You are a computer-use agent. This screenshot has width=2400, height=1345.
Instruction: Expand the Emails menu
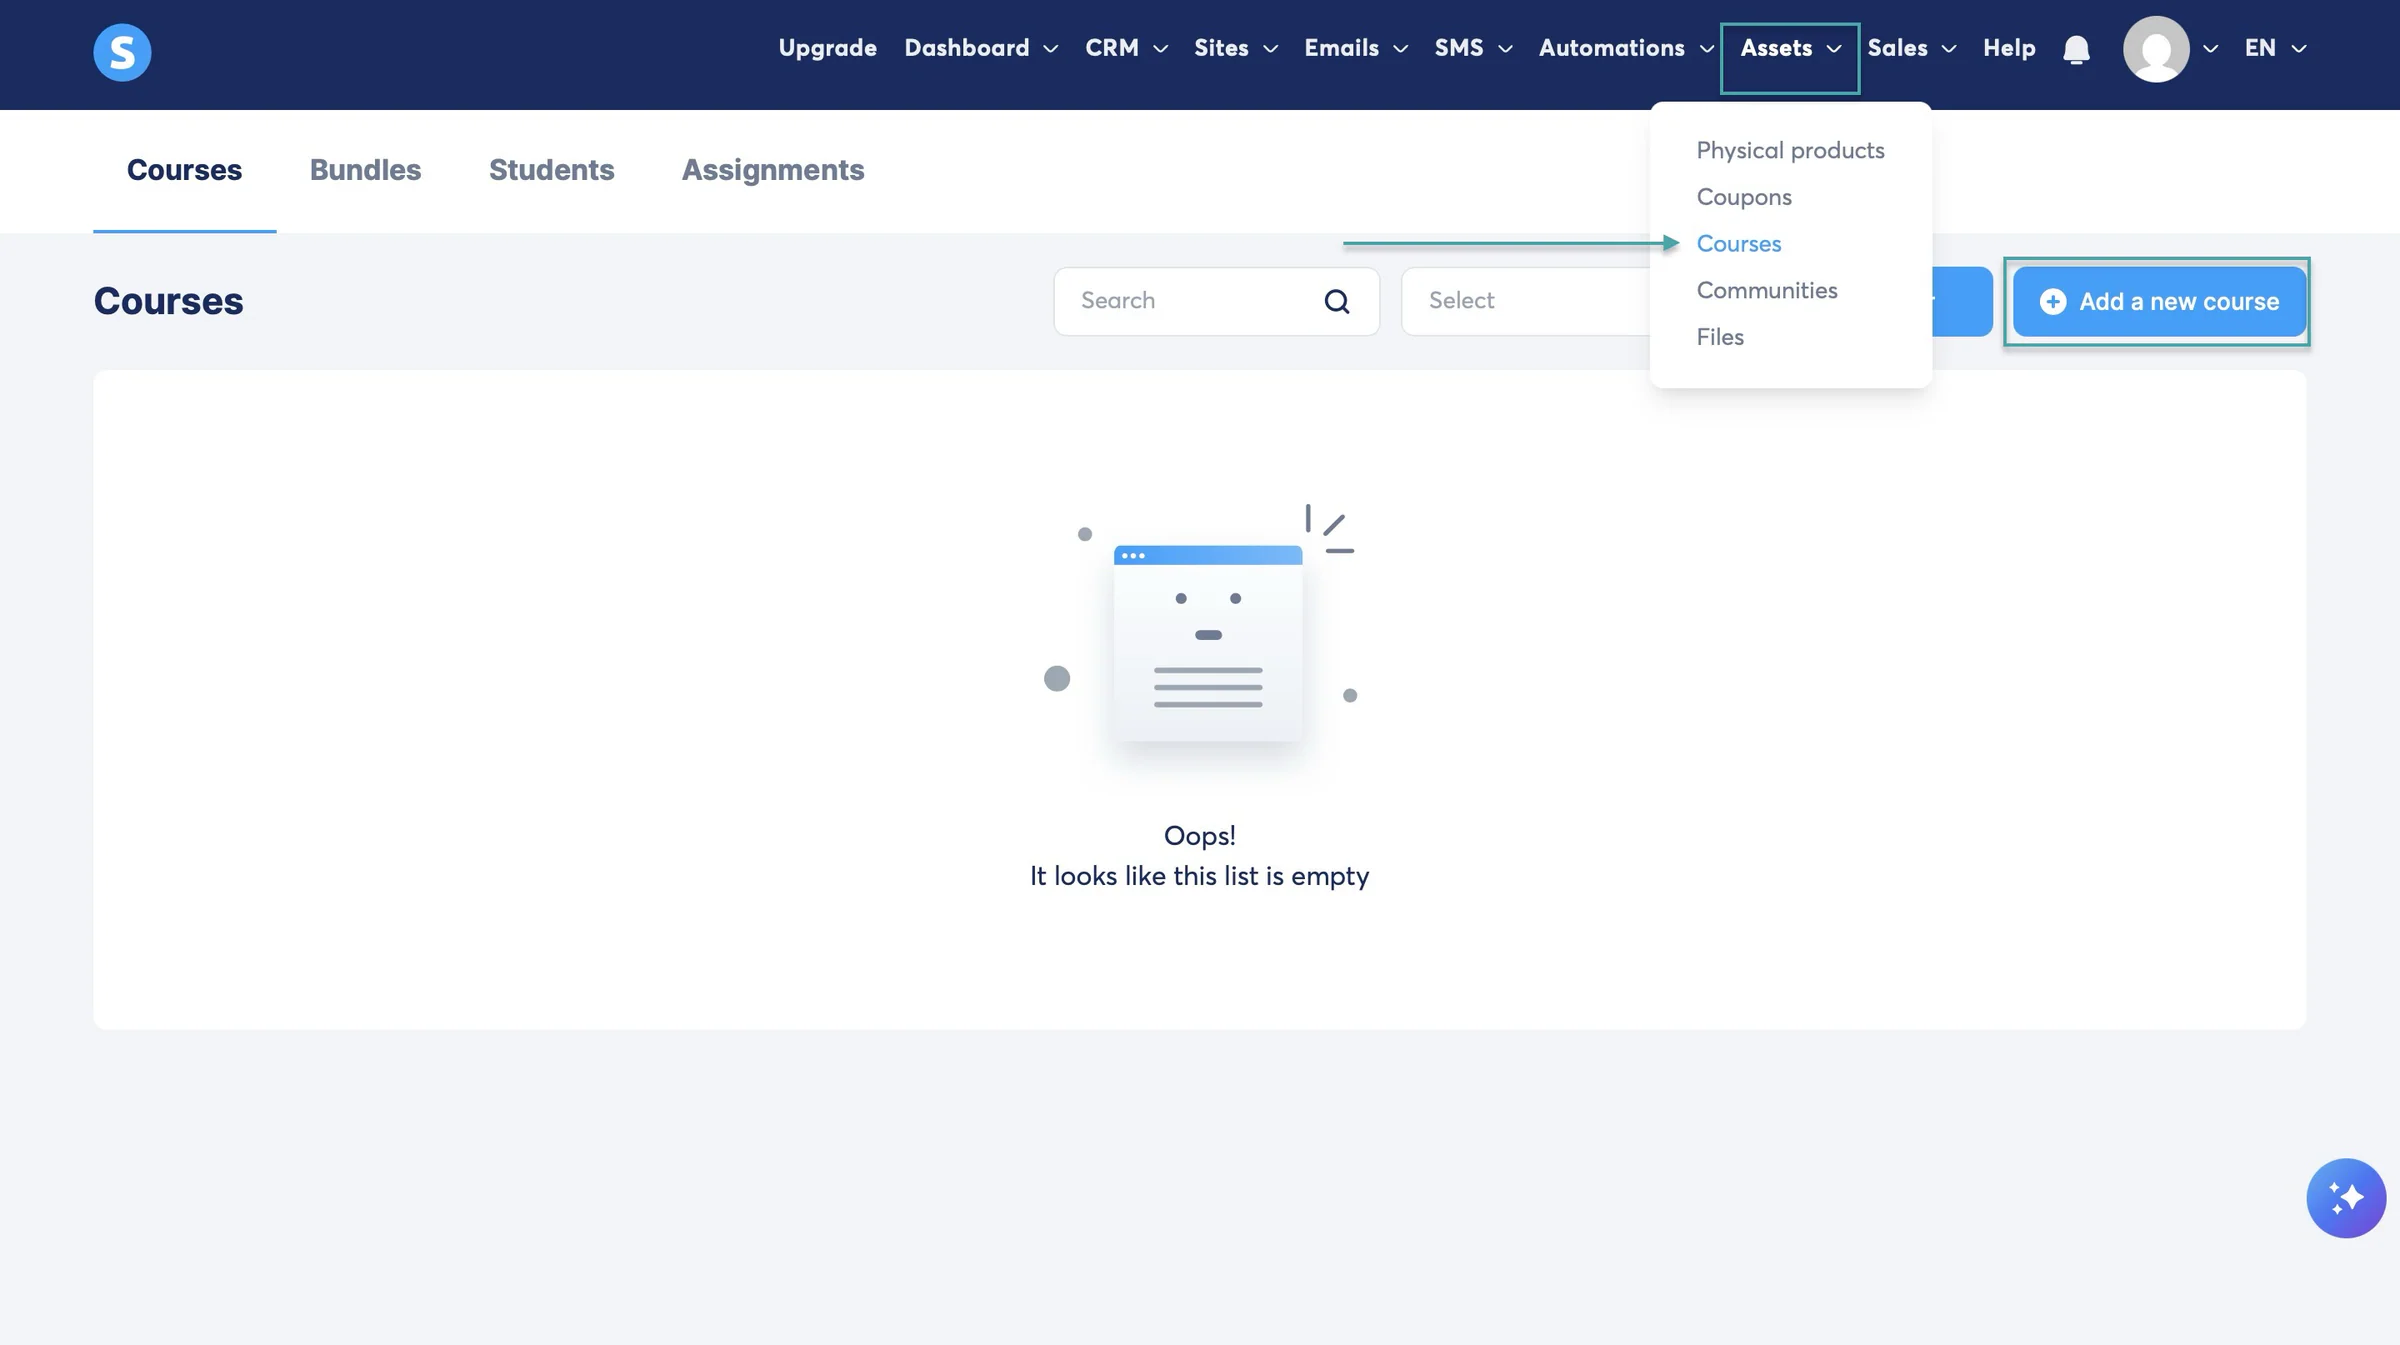tap(1356, 48)
